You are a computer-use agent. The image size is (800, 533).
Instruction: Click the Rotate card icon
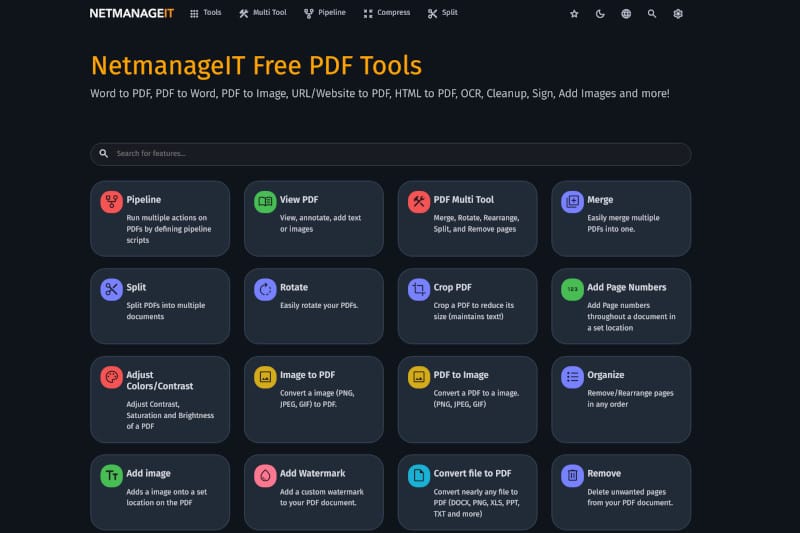click(x=265, y=290)
